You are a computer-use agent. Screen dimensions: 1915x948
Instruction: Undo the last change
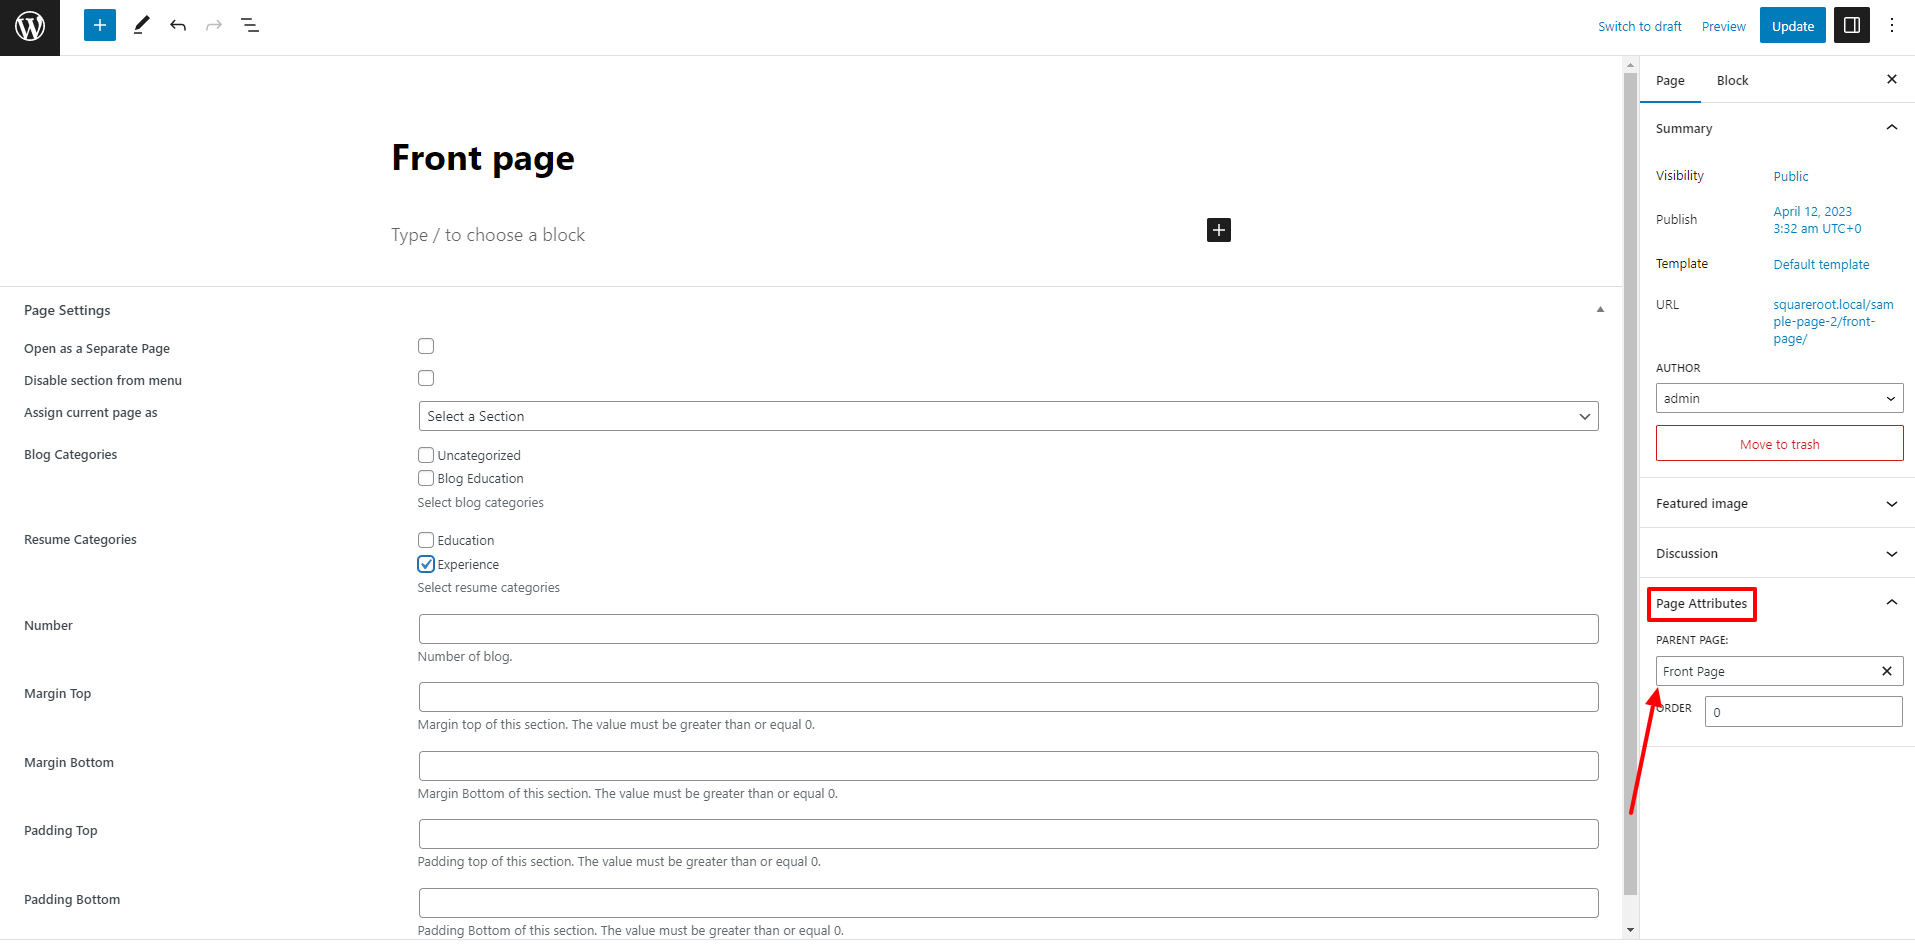point(178,25)
